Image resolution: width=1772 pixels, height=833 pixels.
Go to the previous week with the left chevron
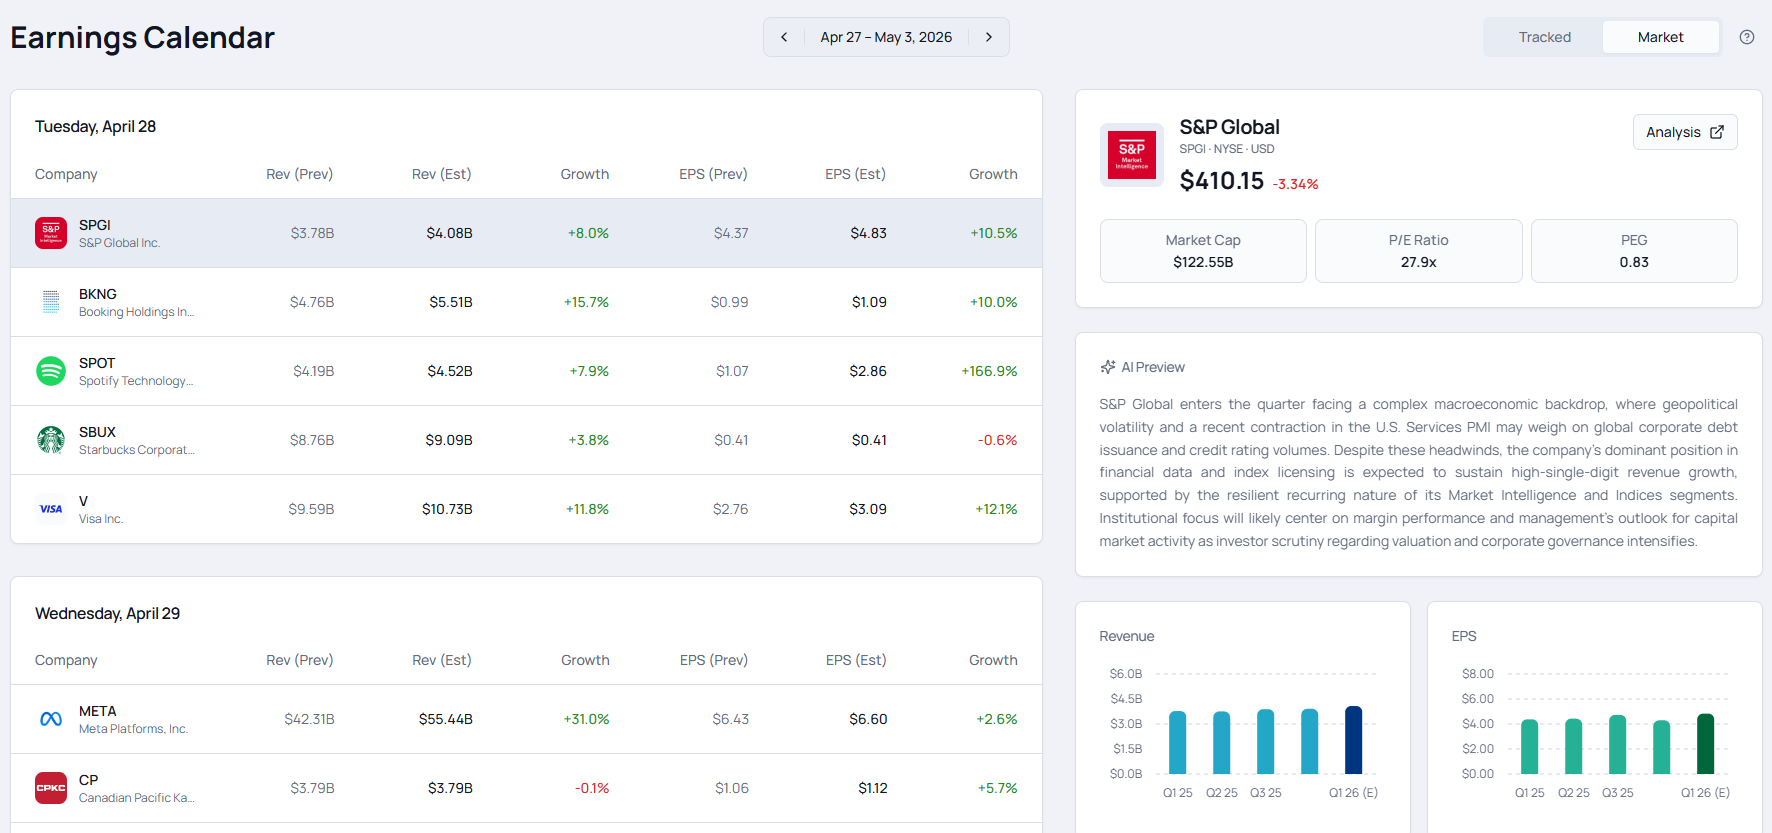tap(784, 37)
